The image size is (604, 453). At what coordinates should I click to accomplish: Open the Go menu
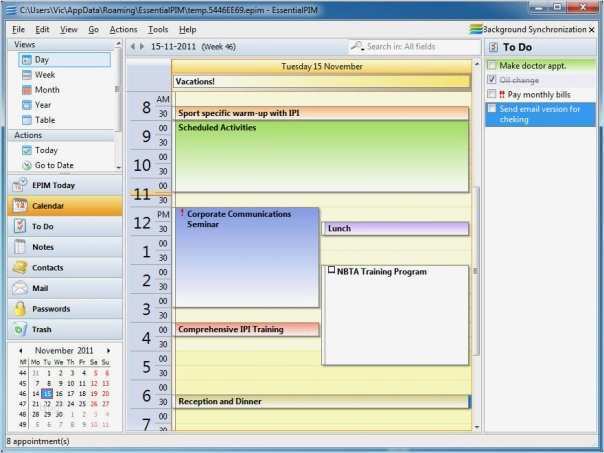point(94,30)
